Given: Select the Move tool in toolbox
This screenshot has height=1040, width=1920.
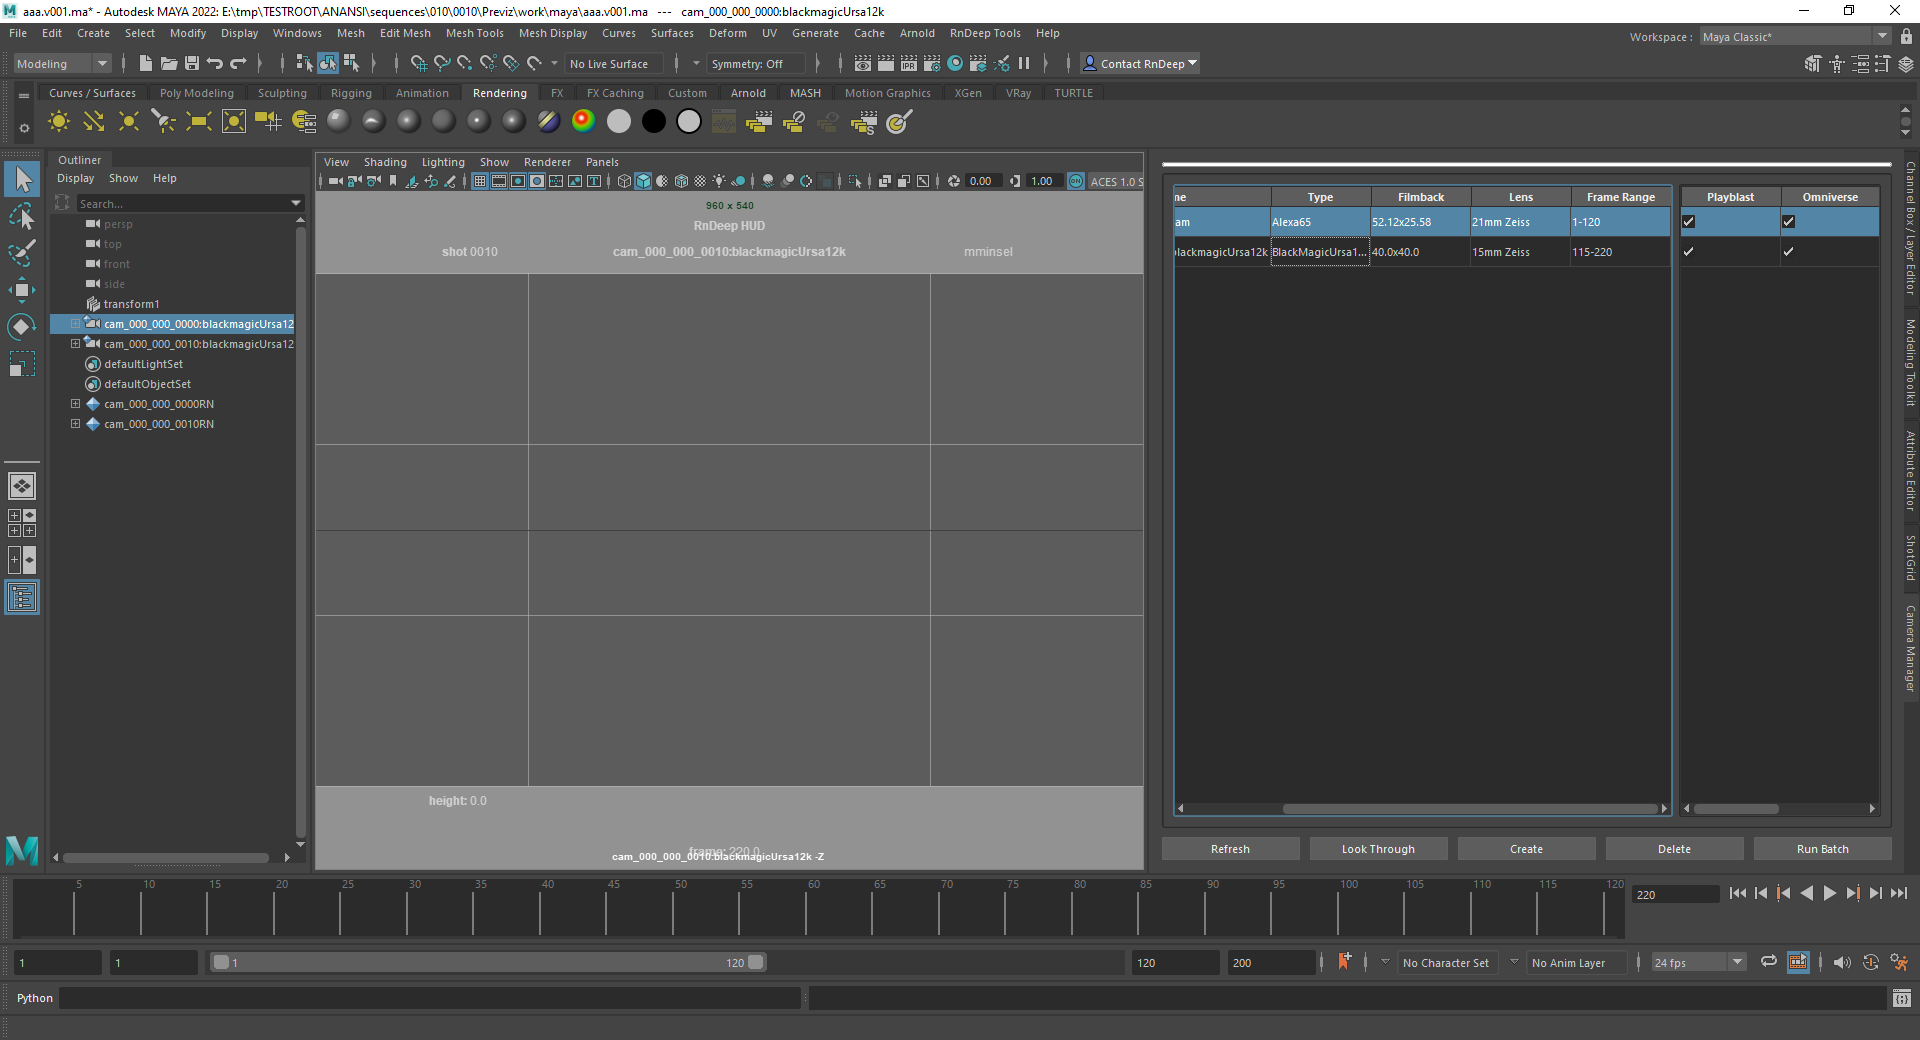Looking at the screenshot, I should click(22, 290).
